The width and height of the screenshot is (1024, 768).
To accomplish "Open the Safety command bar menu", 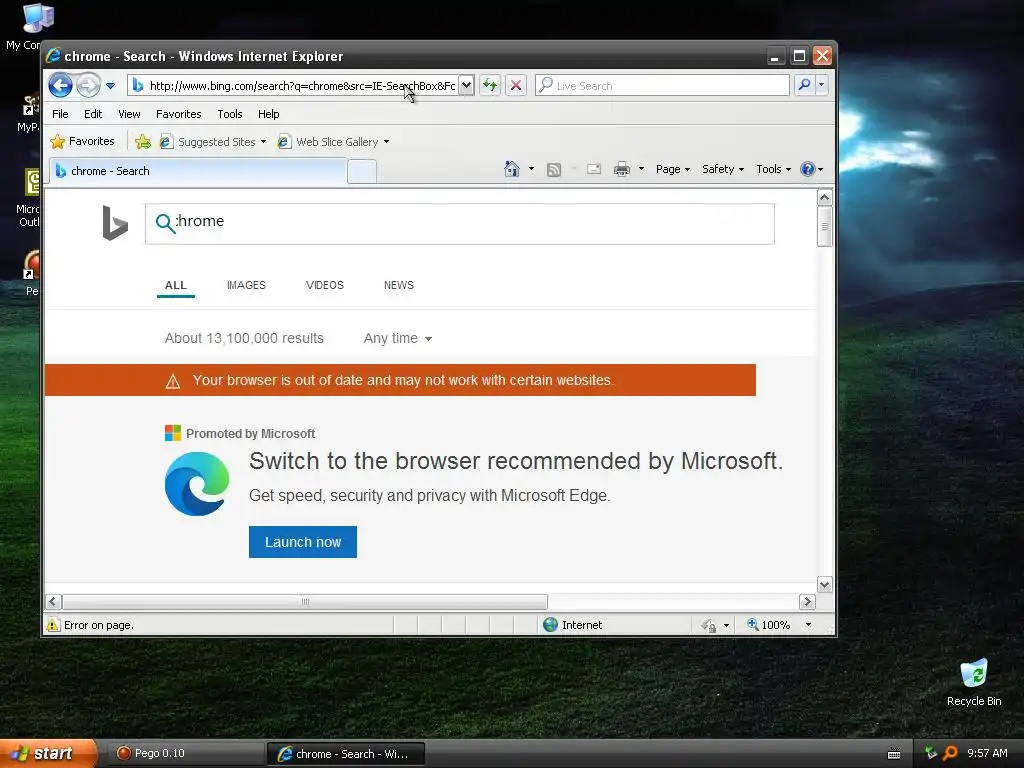I will [x=723, y=169].
